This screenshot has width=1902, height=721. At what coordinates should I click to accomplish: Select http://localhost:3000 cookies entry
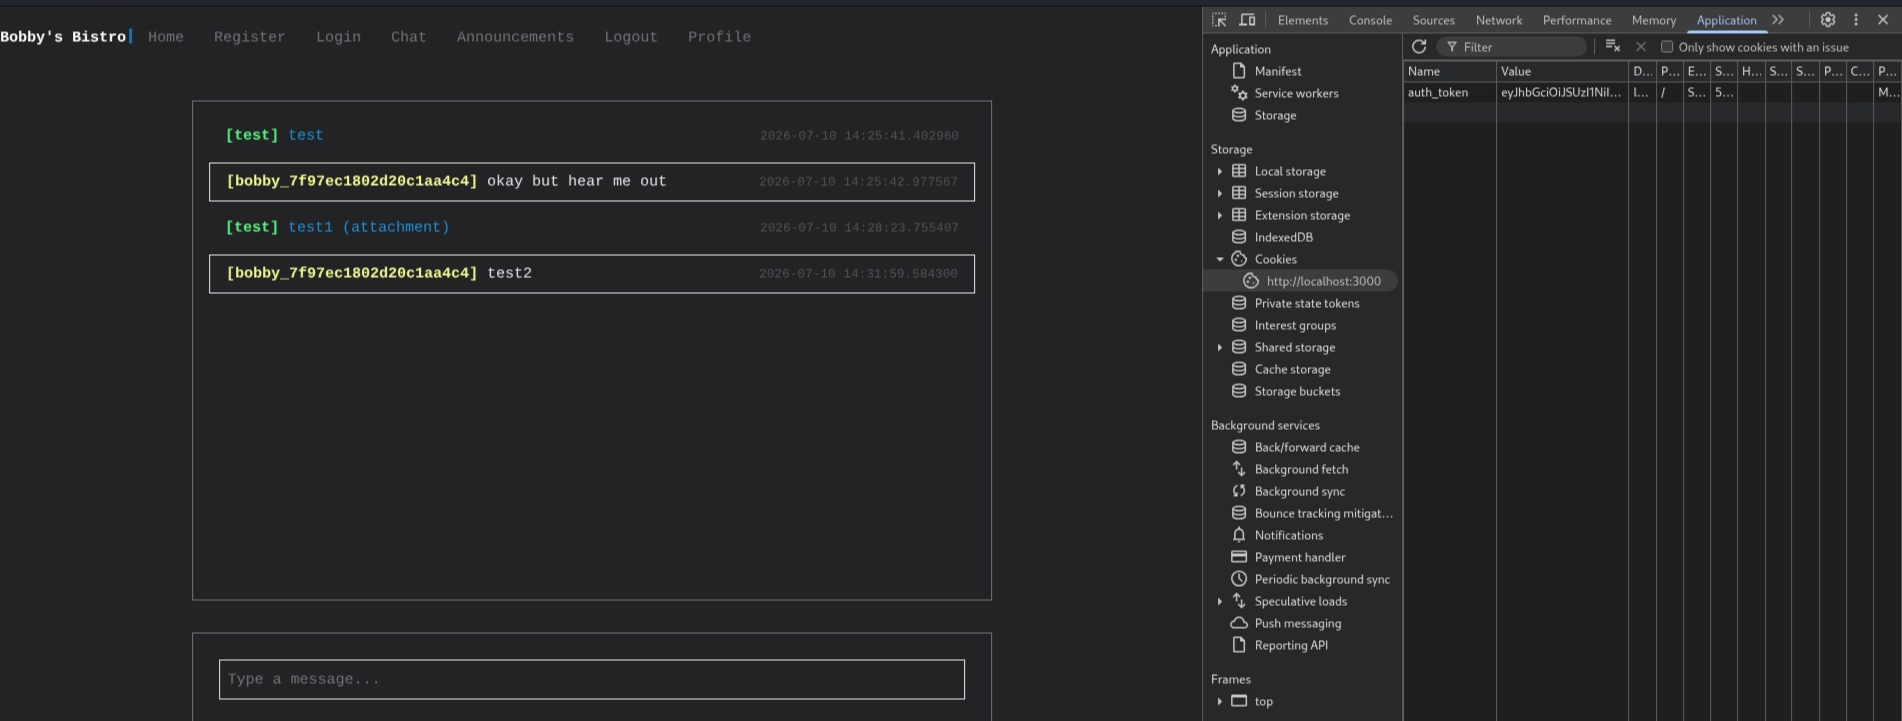click(1323, 281)
